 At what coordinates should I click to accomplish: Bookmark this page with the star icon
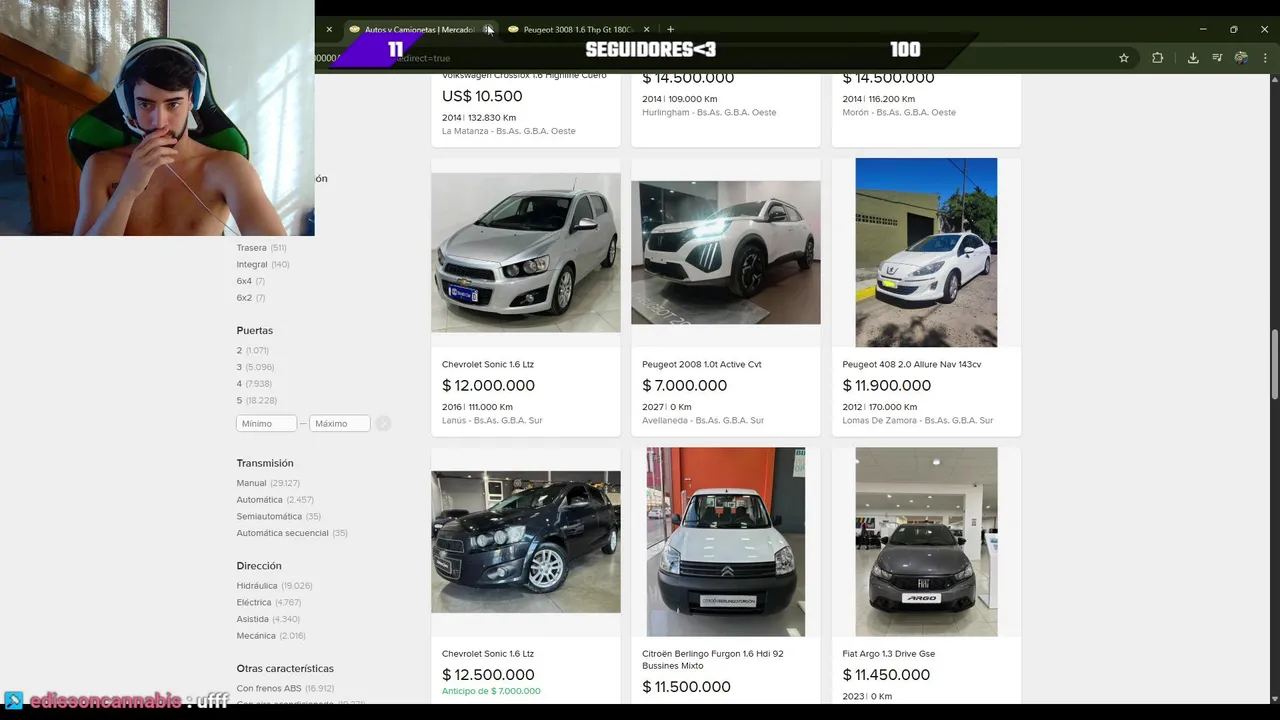[x=1124, y=58]
